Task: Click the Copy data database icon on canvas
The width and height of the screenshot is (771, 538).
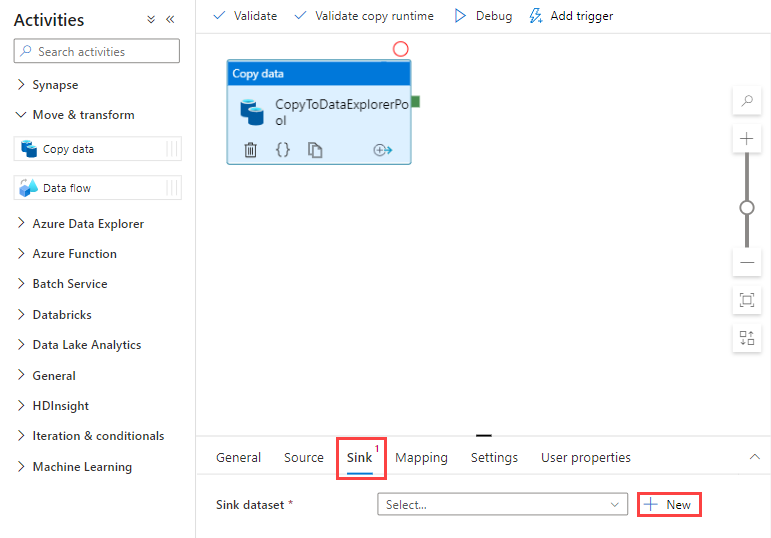Action: tap(252, 112)
